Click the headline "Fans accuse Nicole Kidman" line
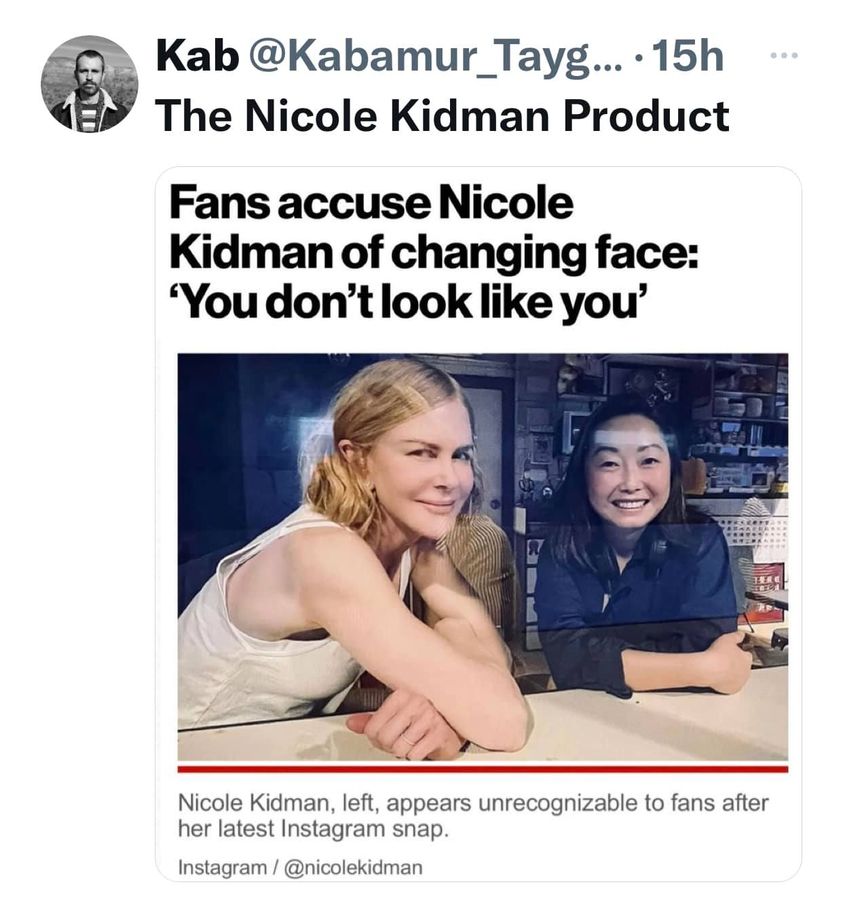Image resolution: width=843 pixels, height=908 pixels. point(371,204)
